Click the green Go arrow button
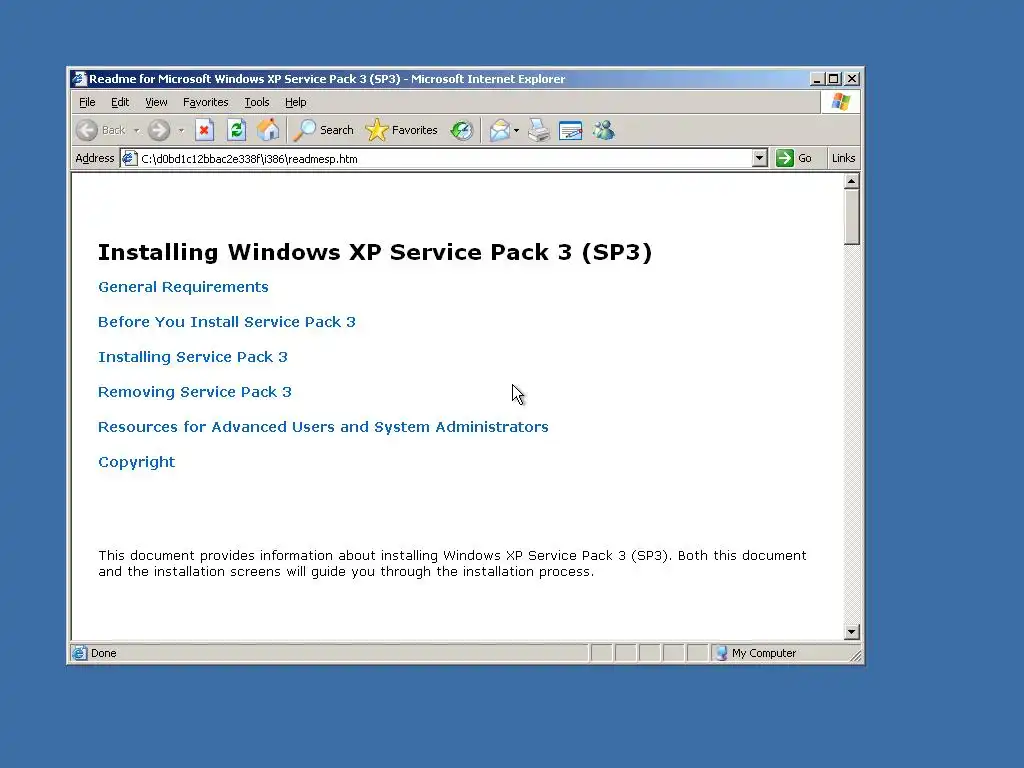This screenshot has width=1024, height=768. (784, 158)
